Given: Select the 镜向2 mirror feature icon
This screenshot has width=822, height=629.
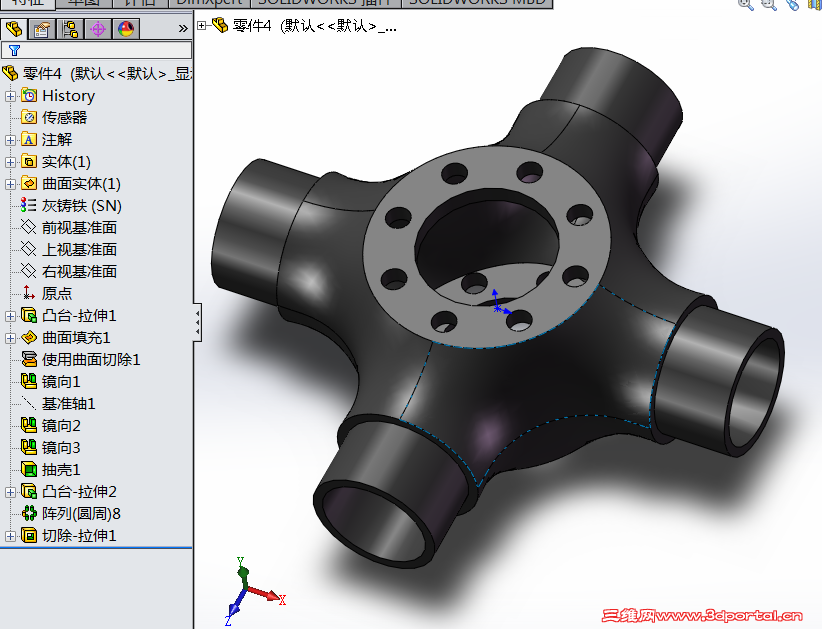Looking at the screenshot, I should pos(29,426).
